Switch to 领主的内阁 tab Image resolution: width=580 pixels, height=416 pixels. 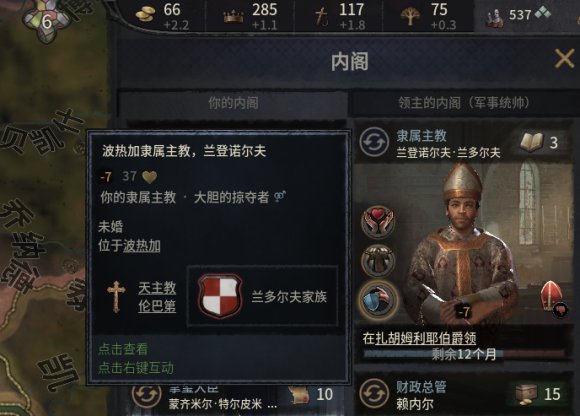click(x=464, y=103)
